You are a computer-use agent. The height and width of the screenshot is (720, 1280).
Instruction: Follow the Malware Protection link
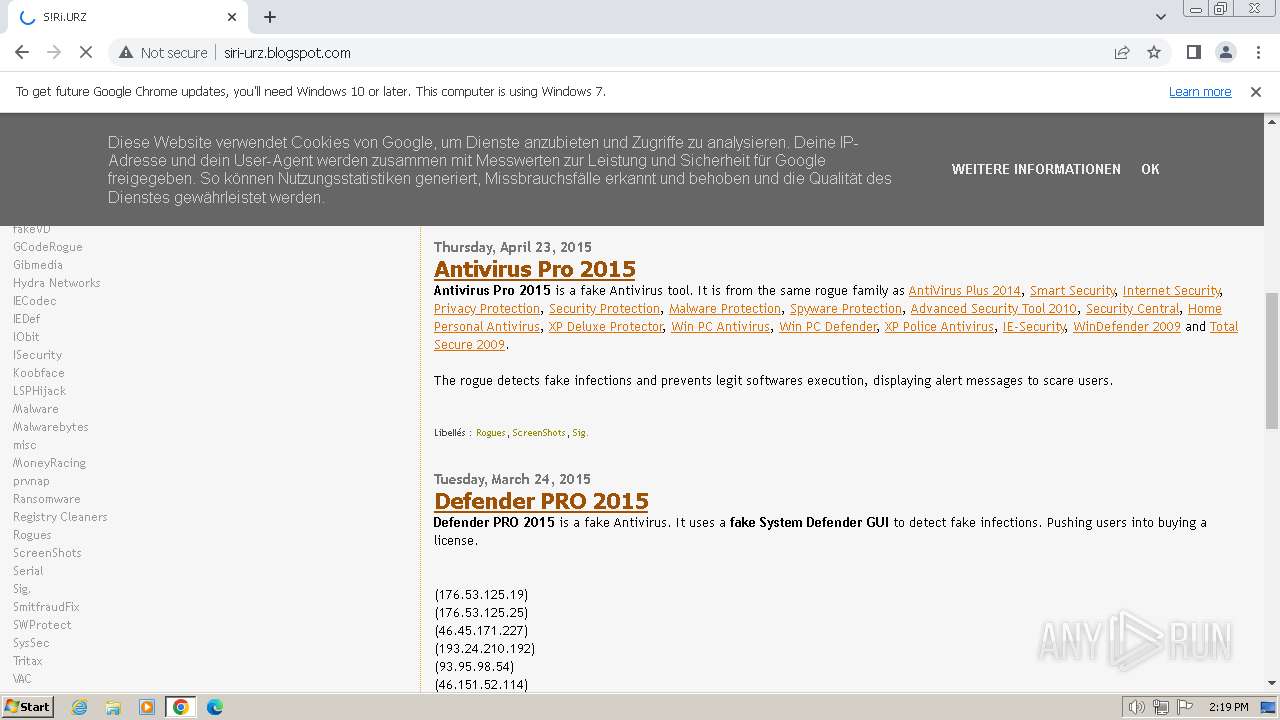725,309
